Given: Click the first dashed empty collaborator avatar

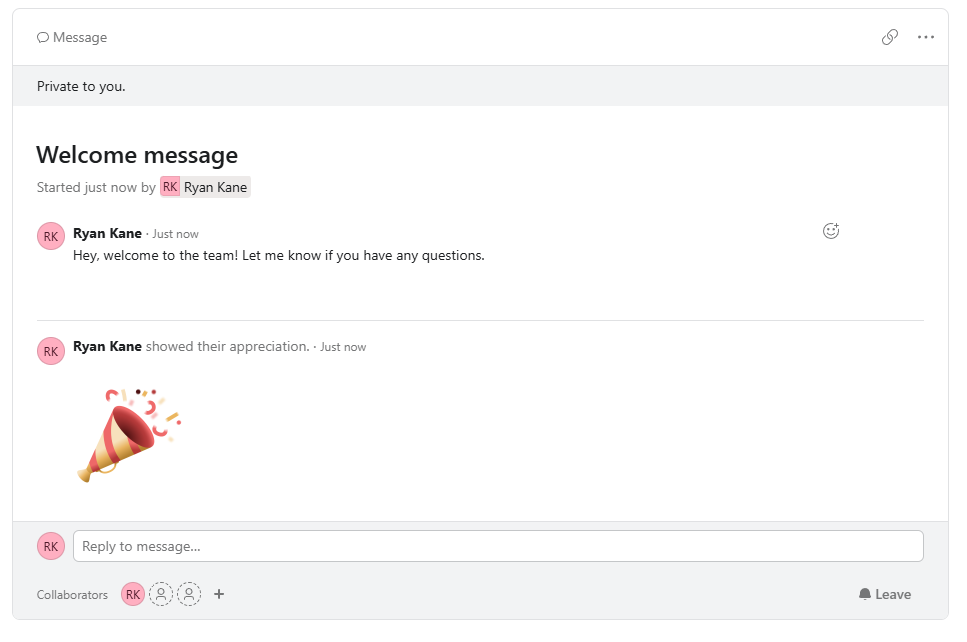Looking at the screenshot, I should point(161,593).
